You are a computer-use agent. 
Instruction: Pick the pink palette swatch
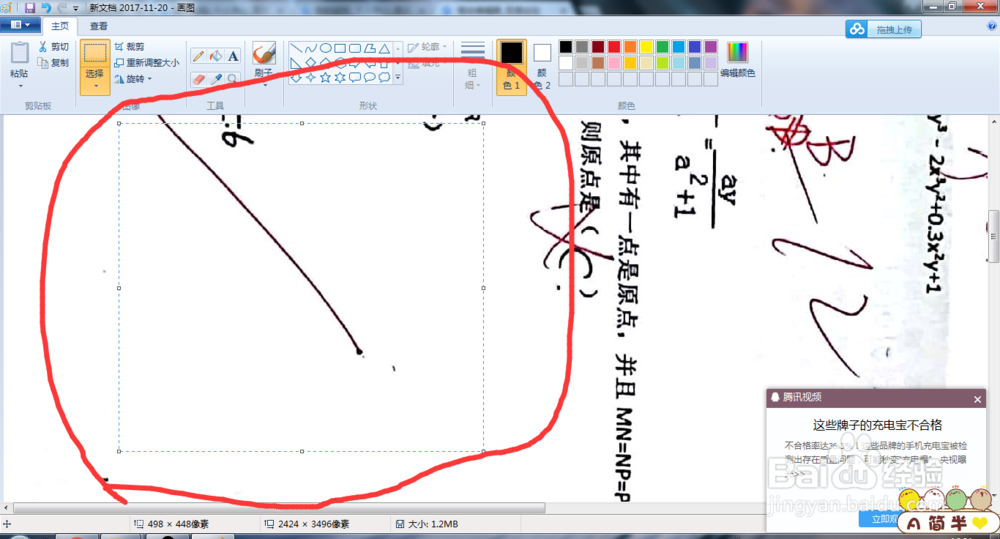(x=614, y=63)
